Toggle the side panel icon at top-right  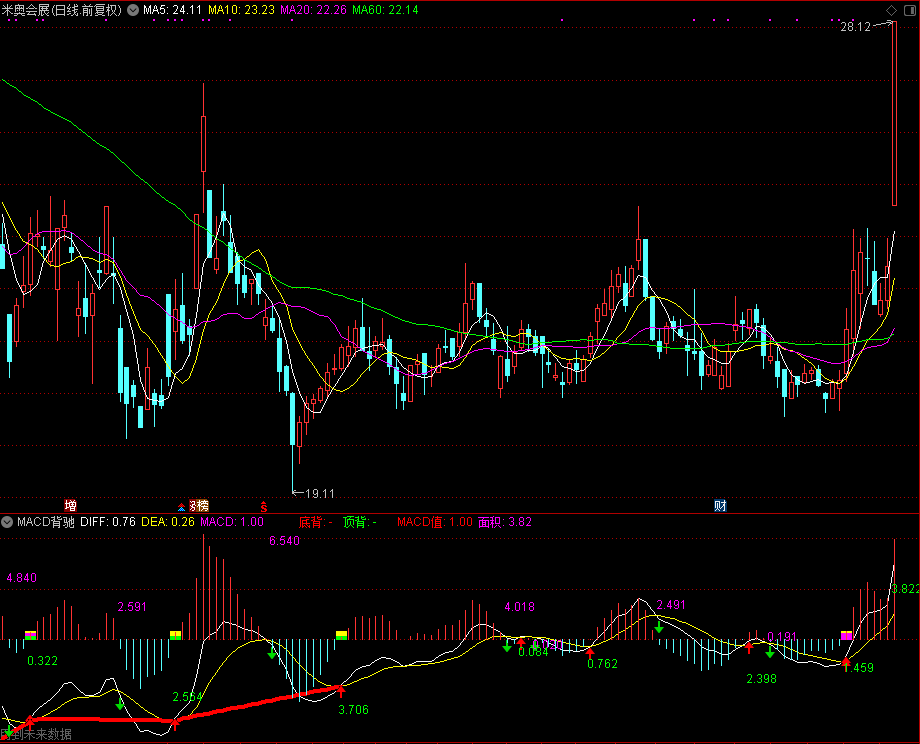click(x=909, y=10)
